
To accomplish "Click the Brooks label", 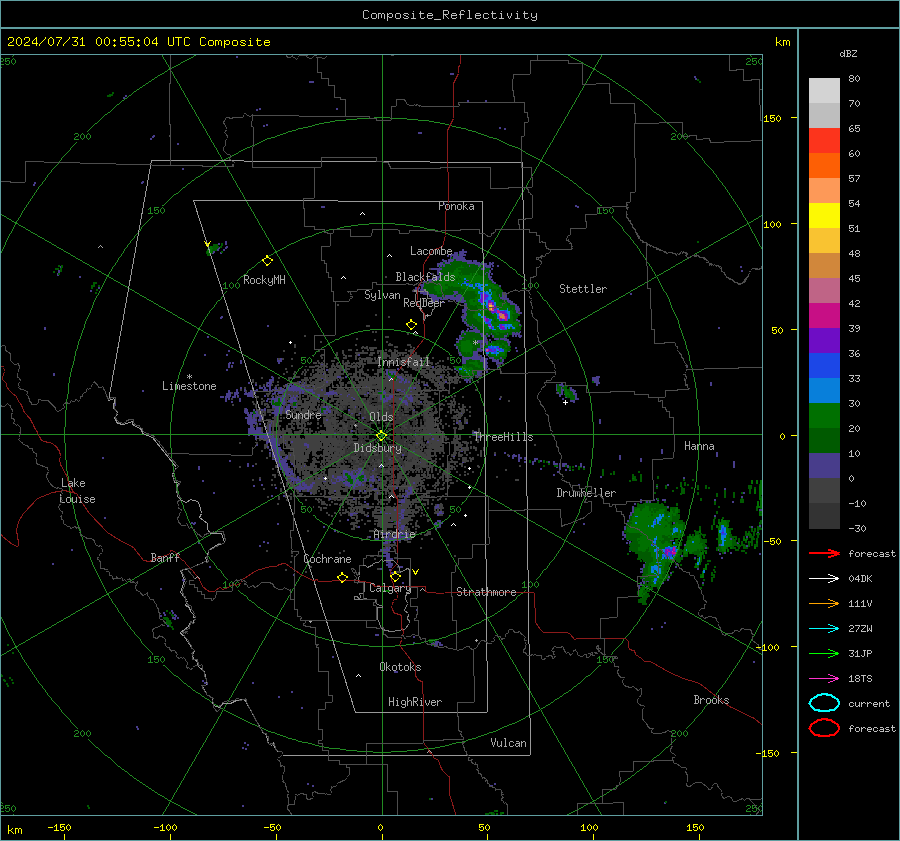I will click(711, 700).
